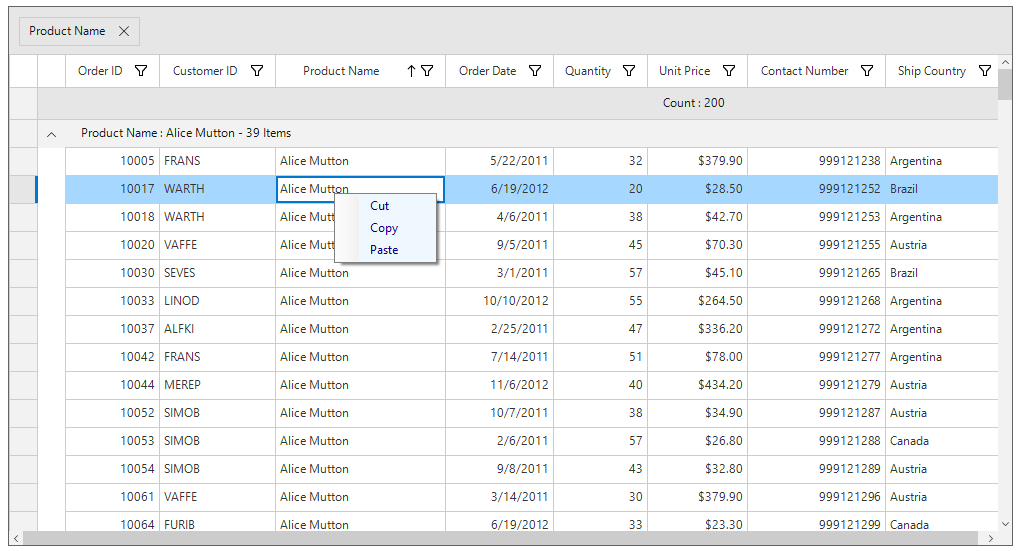Click the horizontal scrollbar right arrow
This screenshot has width=1017, height=551.
[x=990, y=538]
